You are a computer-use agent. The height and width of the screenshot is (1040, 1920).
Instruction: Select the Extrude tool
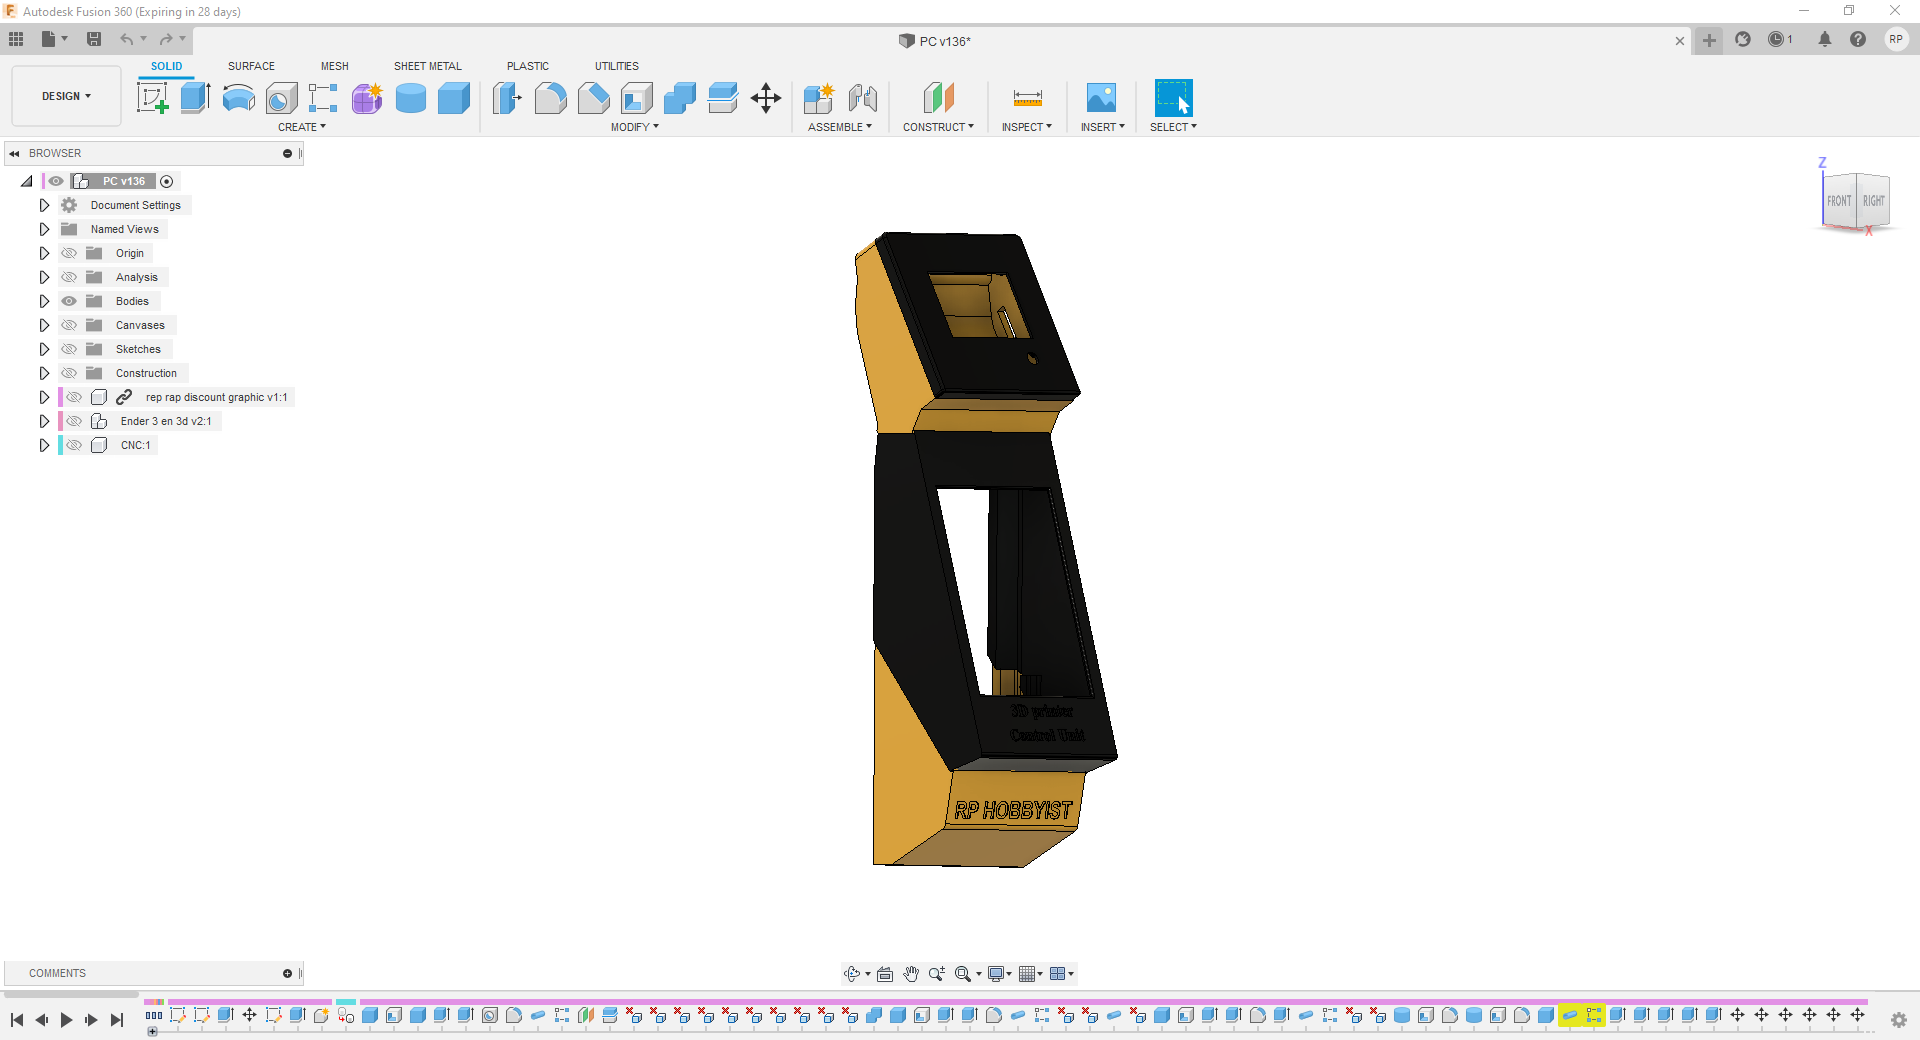pyautogui.click(x=195, y=98)
